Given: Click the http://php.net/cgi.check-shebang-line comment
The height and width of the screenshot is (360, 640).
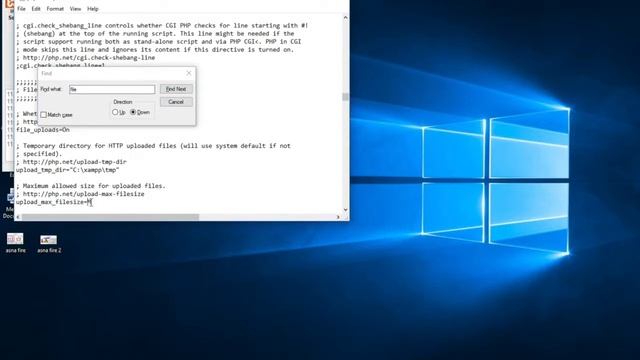Looking at the screenshot, I should coord(86,58).
